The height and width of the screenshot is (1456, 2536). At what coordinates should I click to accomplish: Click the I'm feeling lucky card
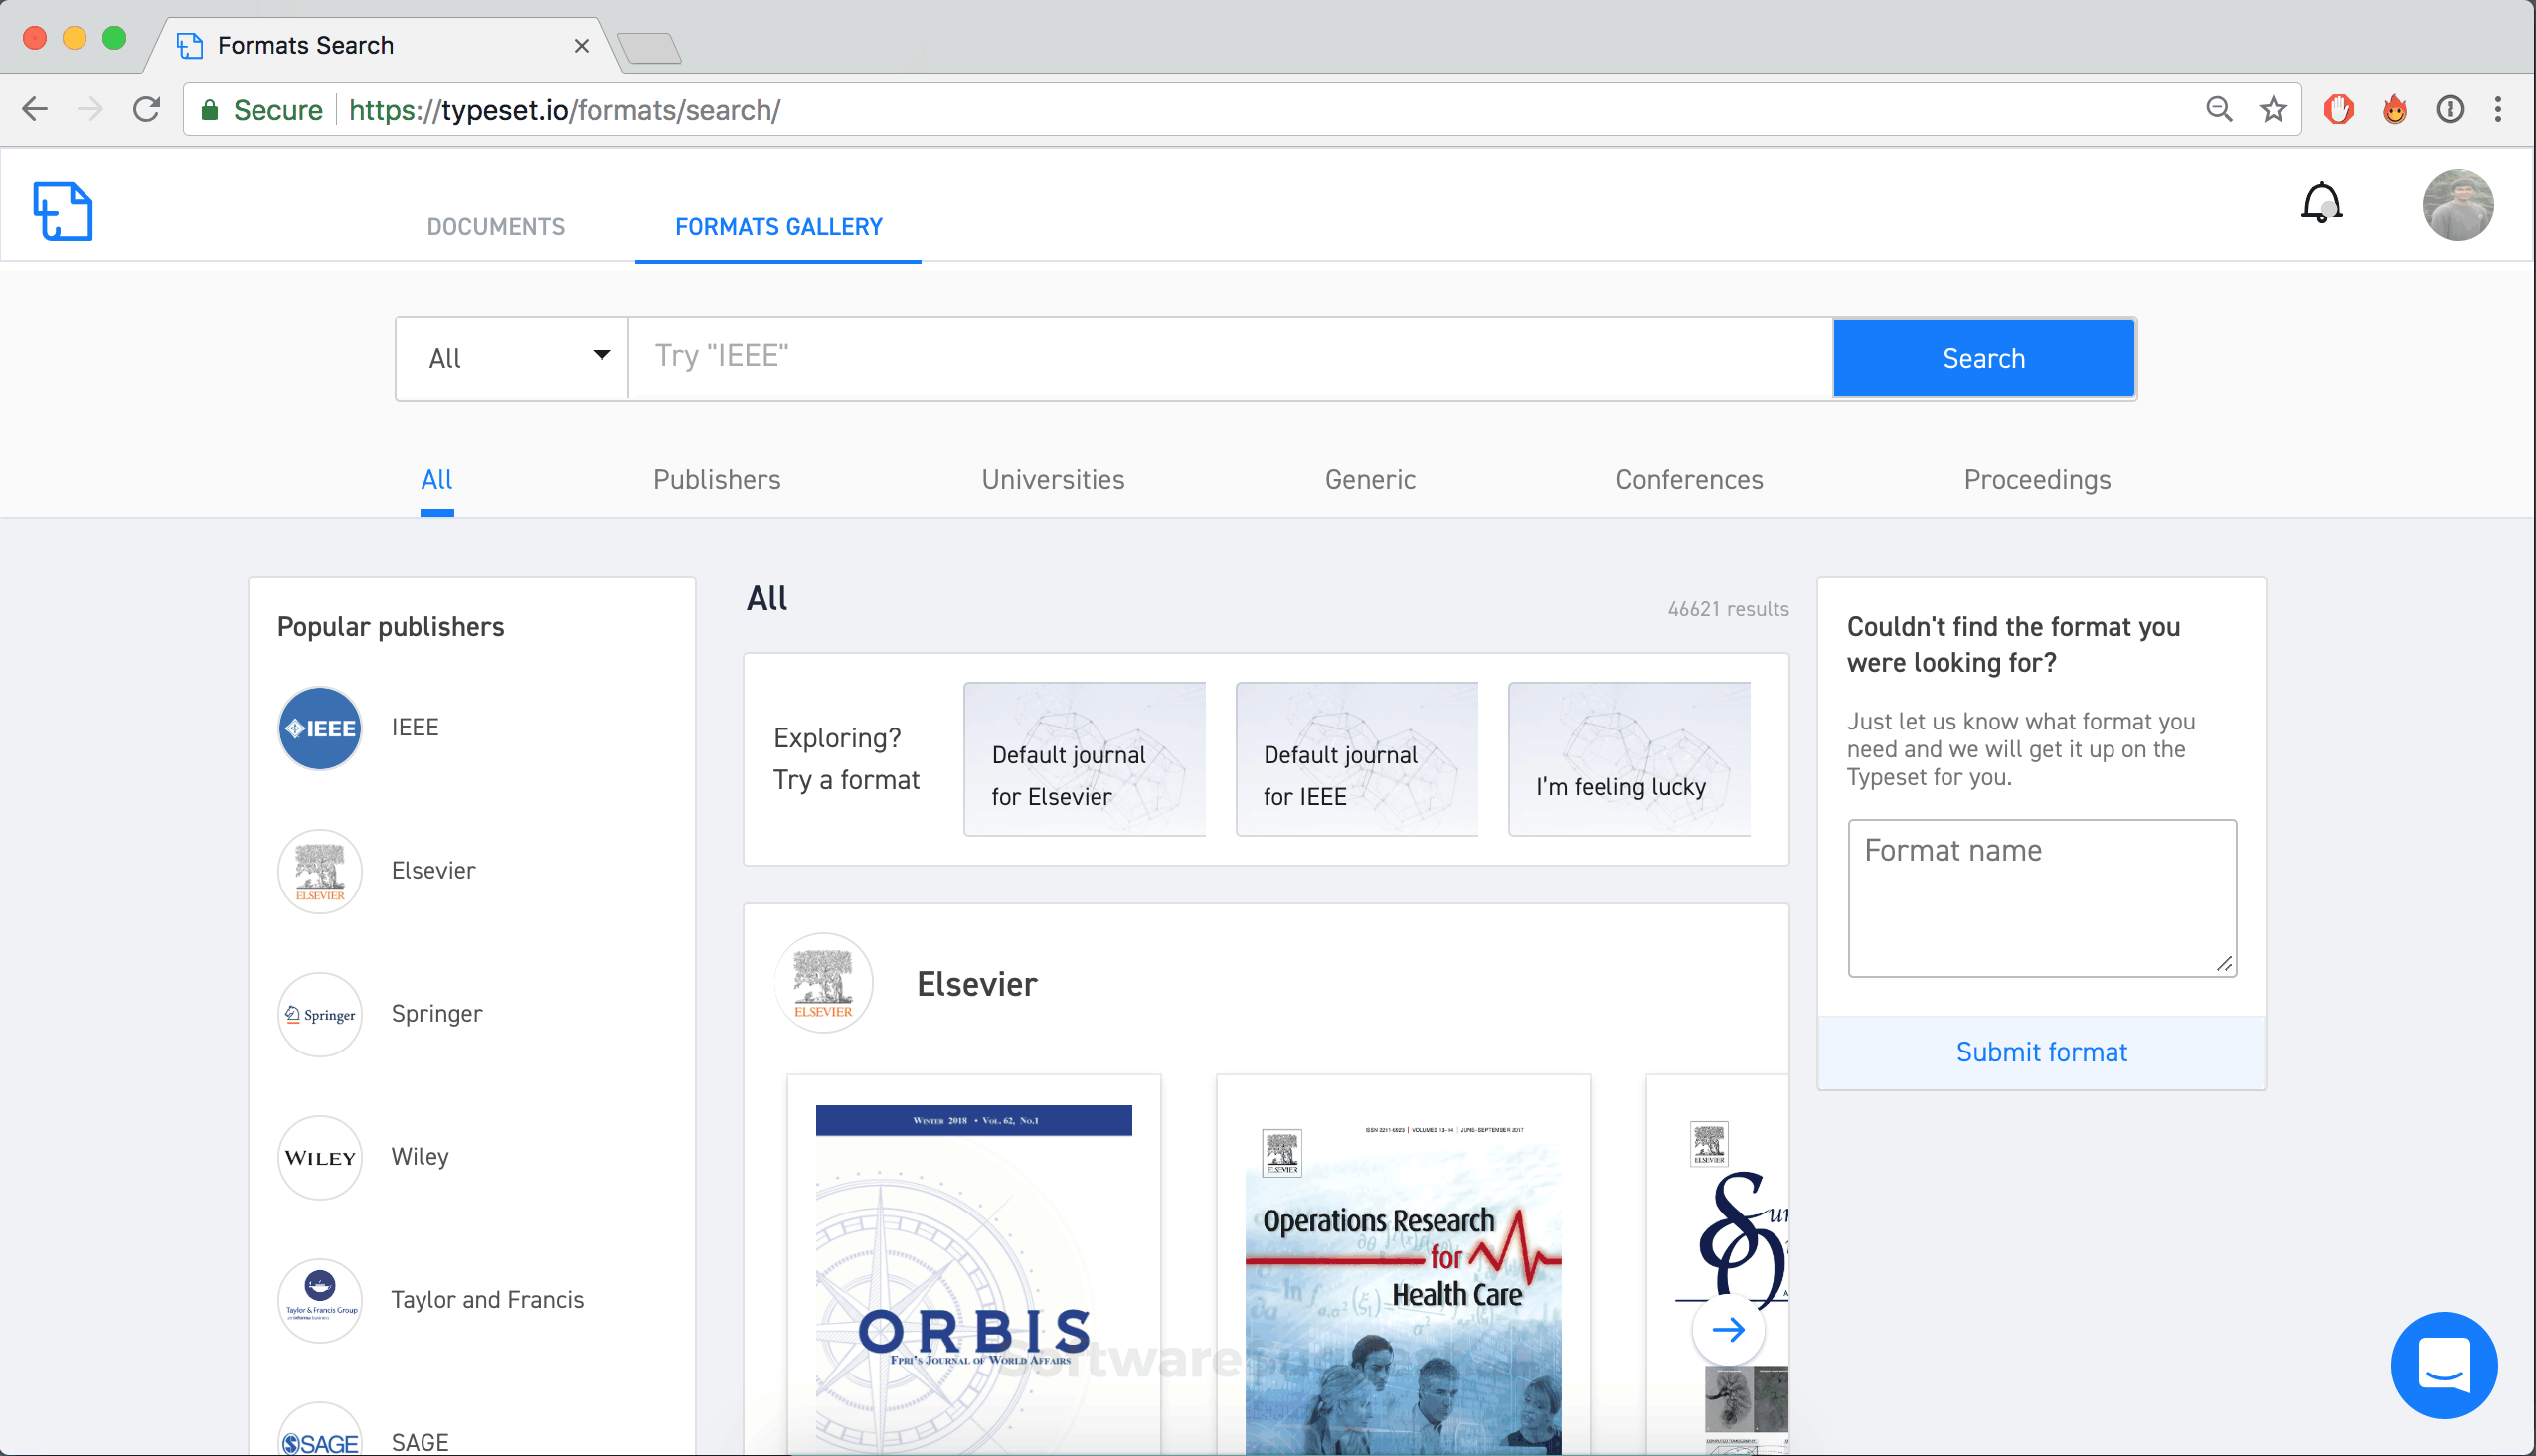point(1628,759)
